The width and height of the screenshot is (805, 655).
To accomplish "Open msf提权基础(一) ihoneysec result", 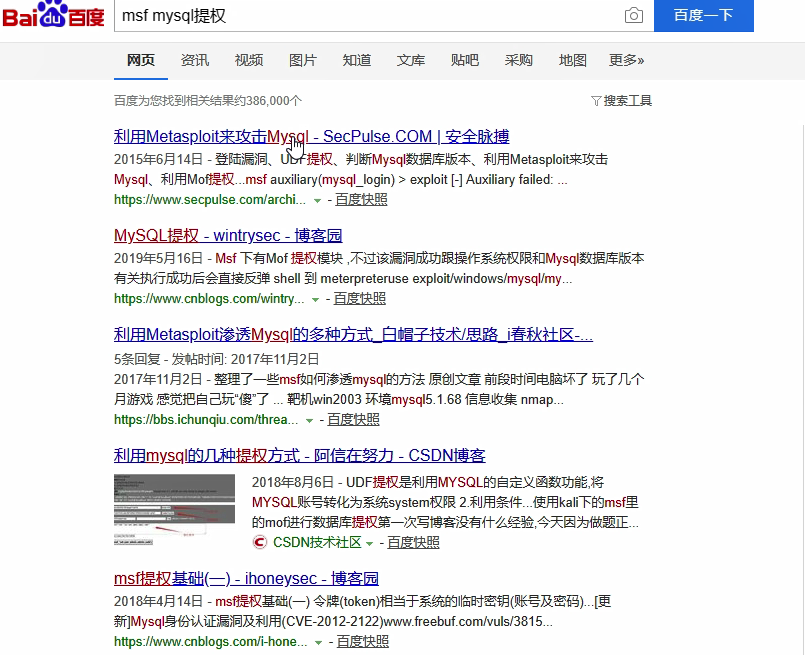I will coord(246,579).
